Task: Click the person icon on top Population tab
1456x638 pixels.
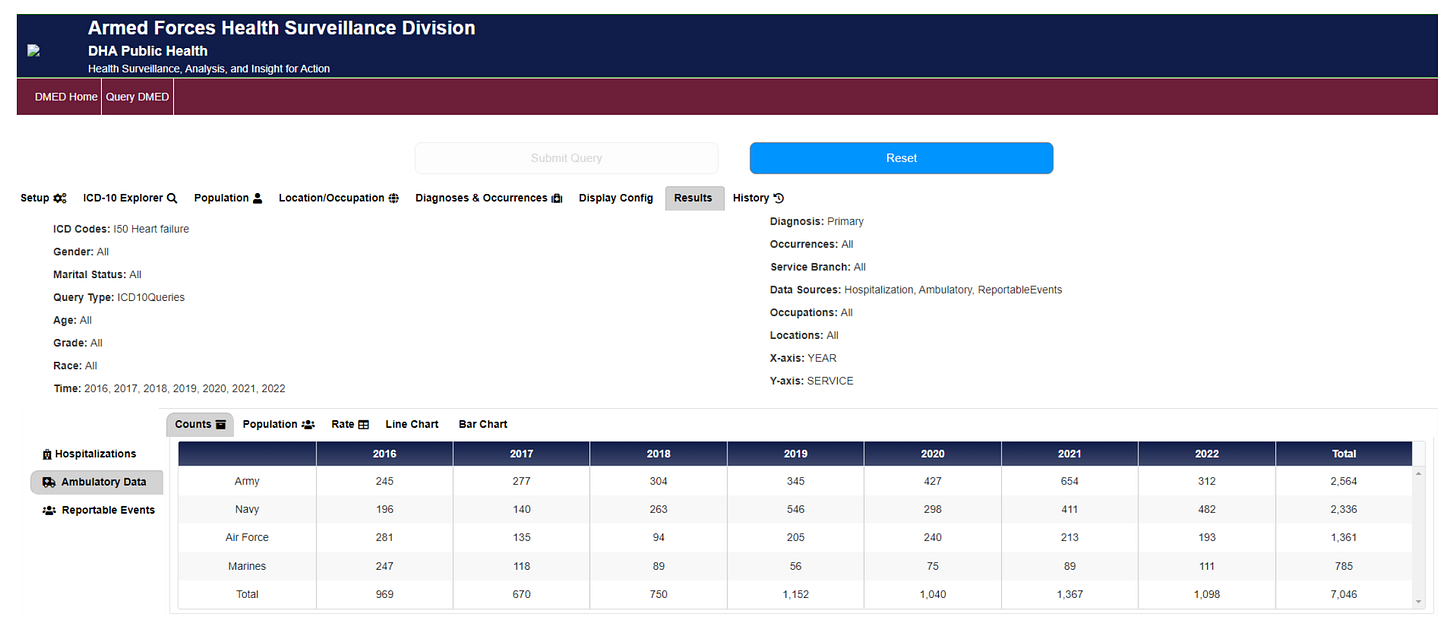Action: pyautogui.click(x=257, y=198)
